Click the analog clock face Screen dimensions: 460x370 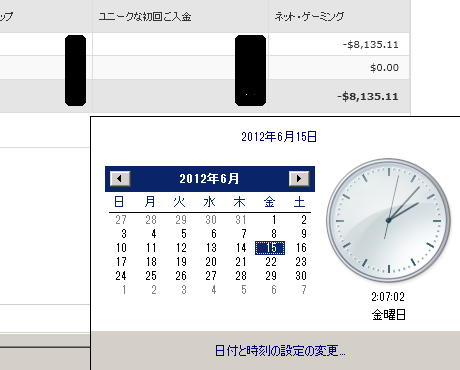click(389, 220)
